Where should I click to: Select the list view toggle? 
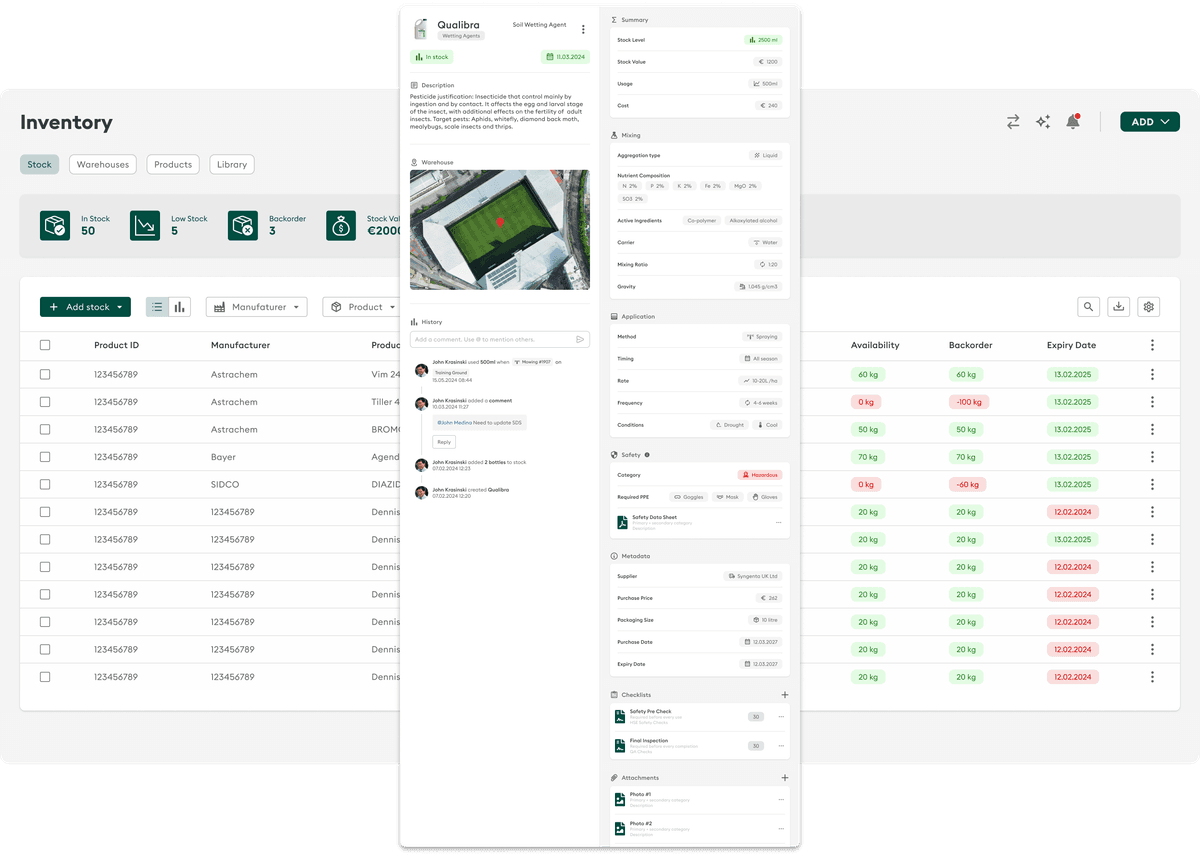(x=156, y=307)
